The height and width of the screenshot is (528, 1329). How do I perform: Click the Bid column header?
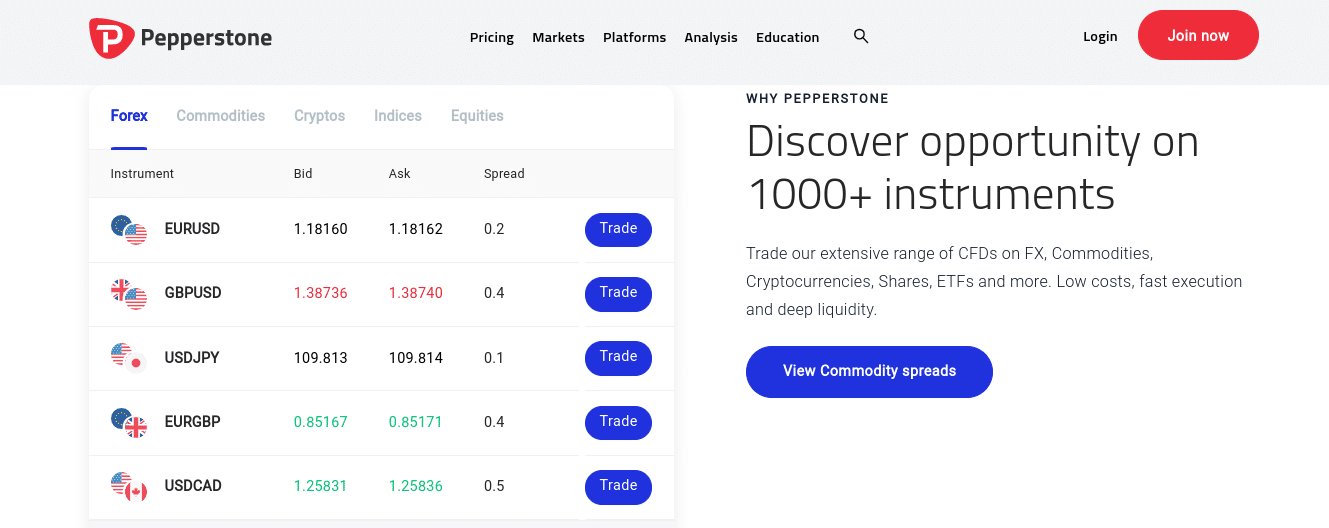coord(303,174)
